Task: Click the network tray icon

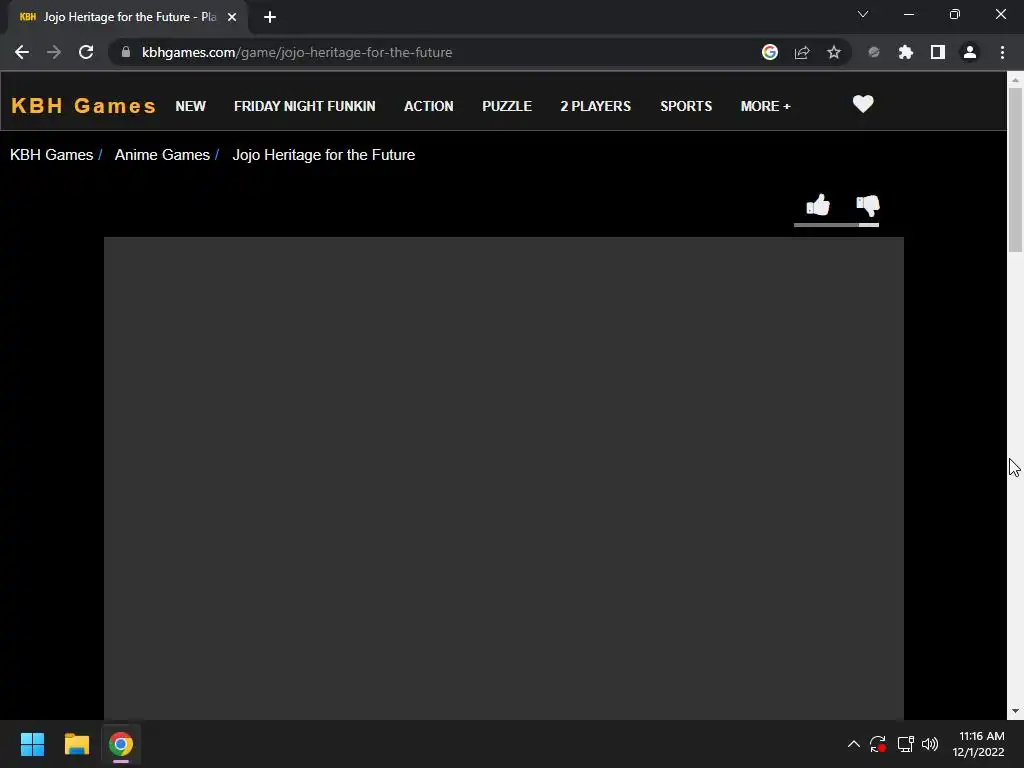Action: pyautogui.click(x=905, y=744)
